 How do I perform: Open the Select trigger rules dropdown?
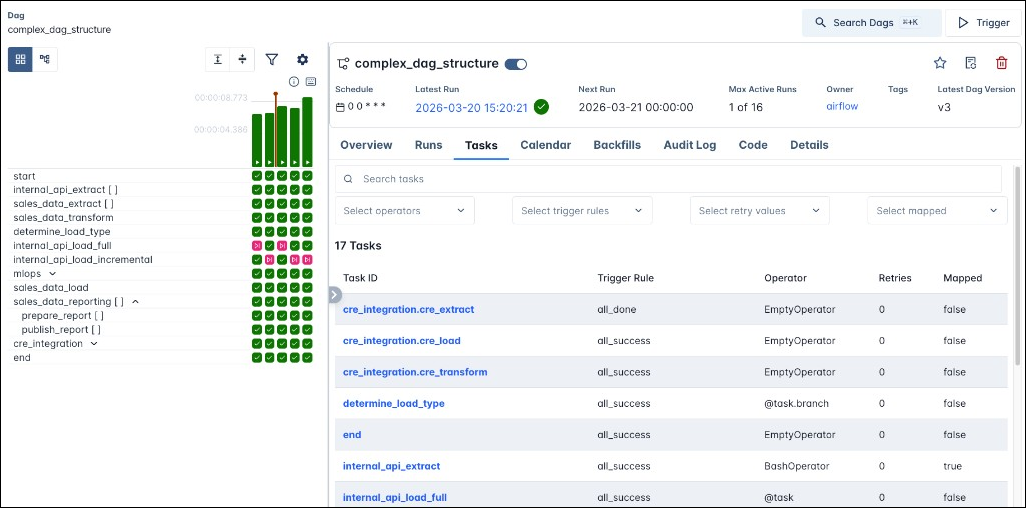pos(581,211)
